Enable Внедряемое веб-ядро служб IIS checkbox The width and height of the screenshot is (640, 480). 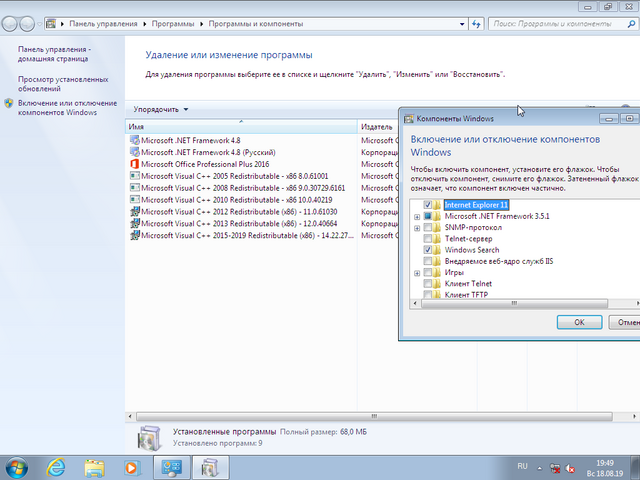pos(427,261)
